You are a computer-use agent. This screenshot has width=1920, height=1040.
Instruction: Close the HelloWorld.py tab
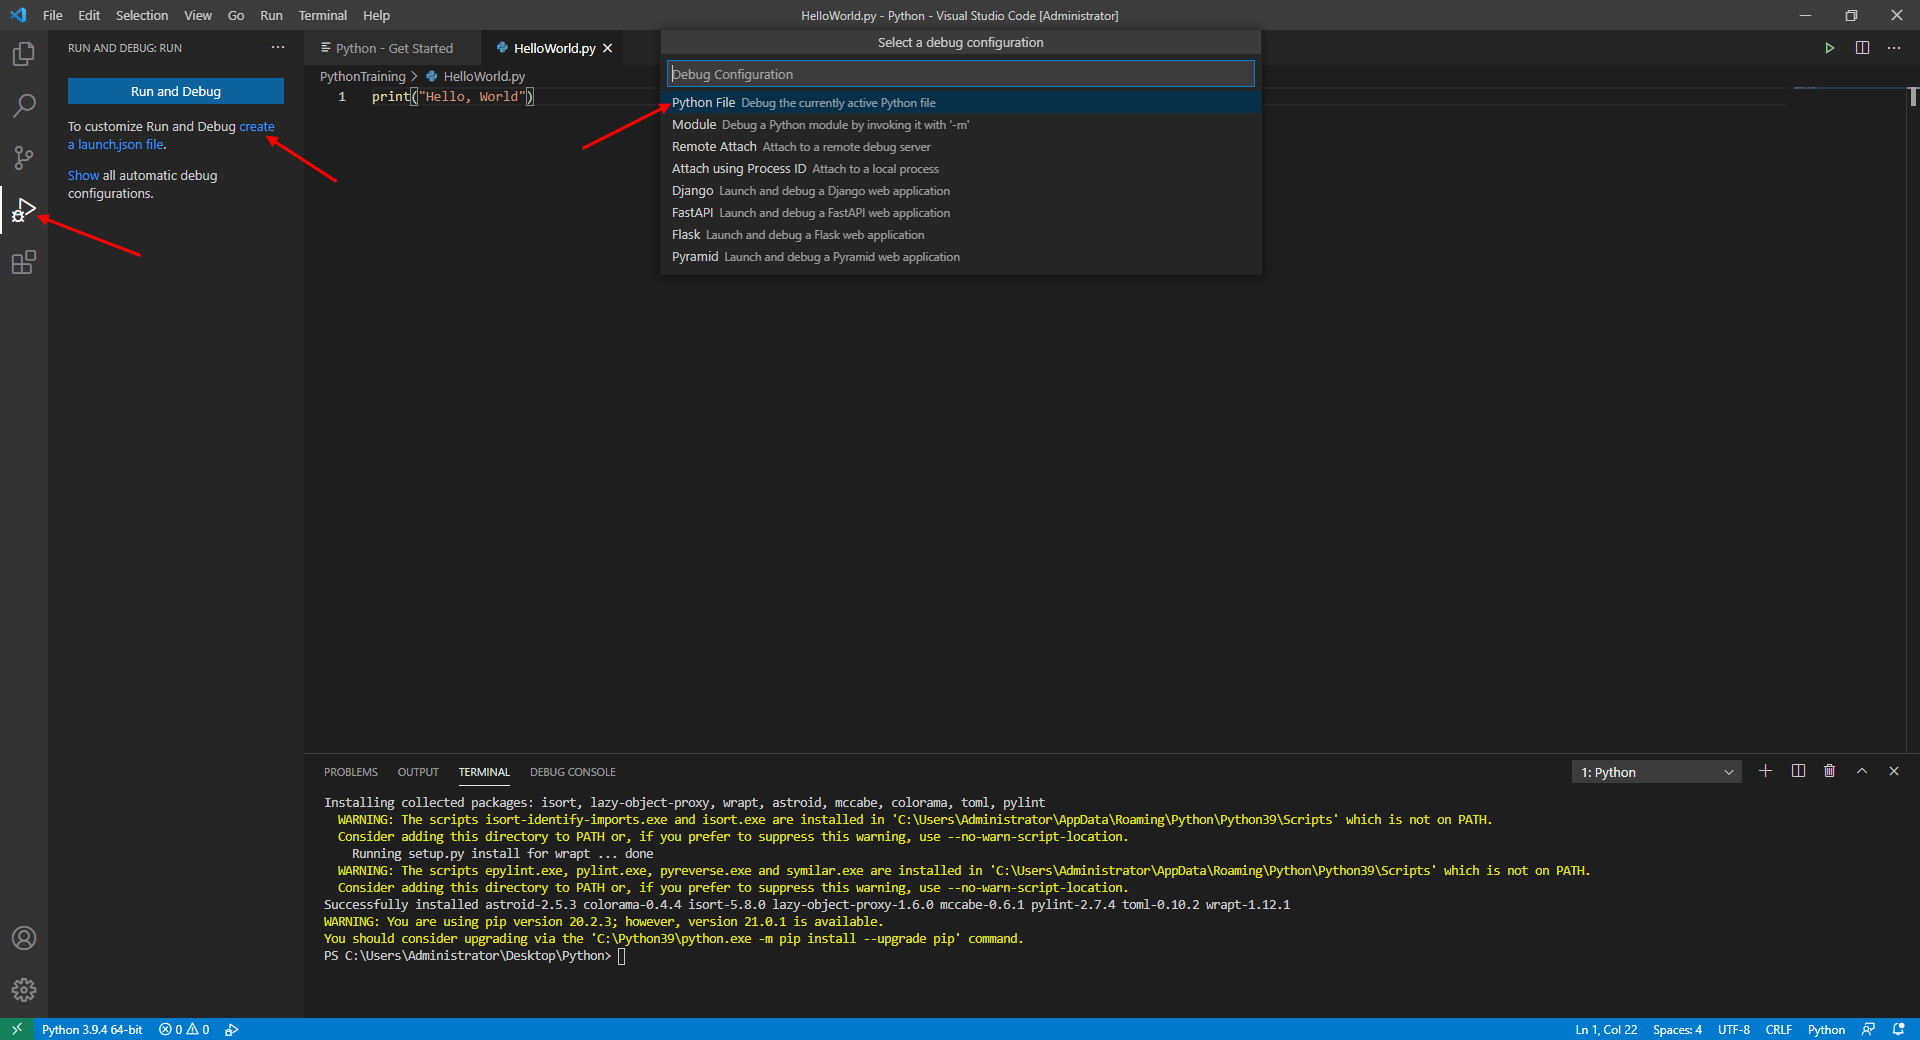pos(608,48)
